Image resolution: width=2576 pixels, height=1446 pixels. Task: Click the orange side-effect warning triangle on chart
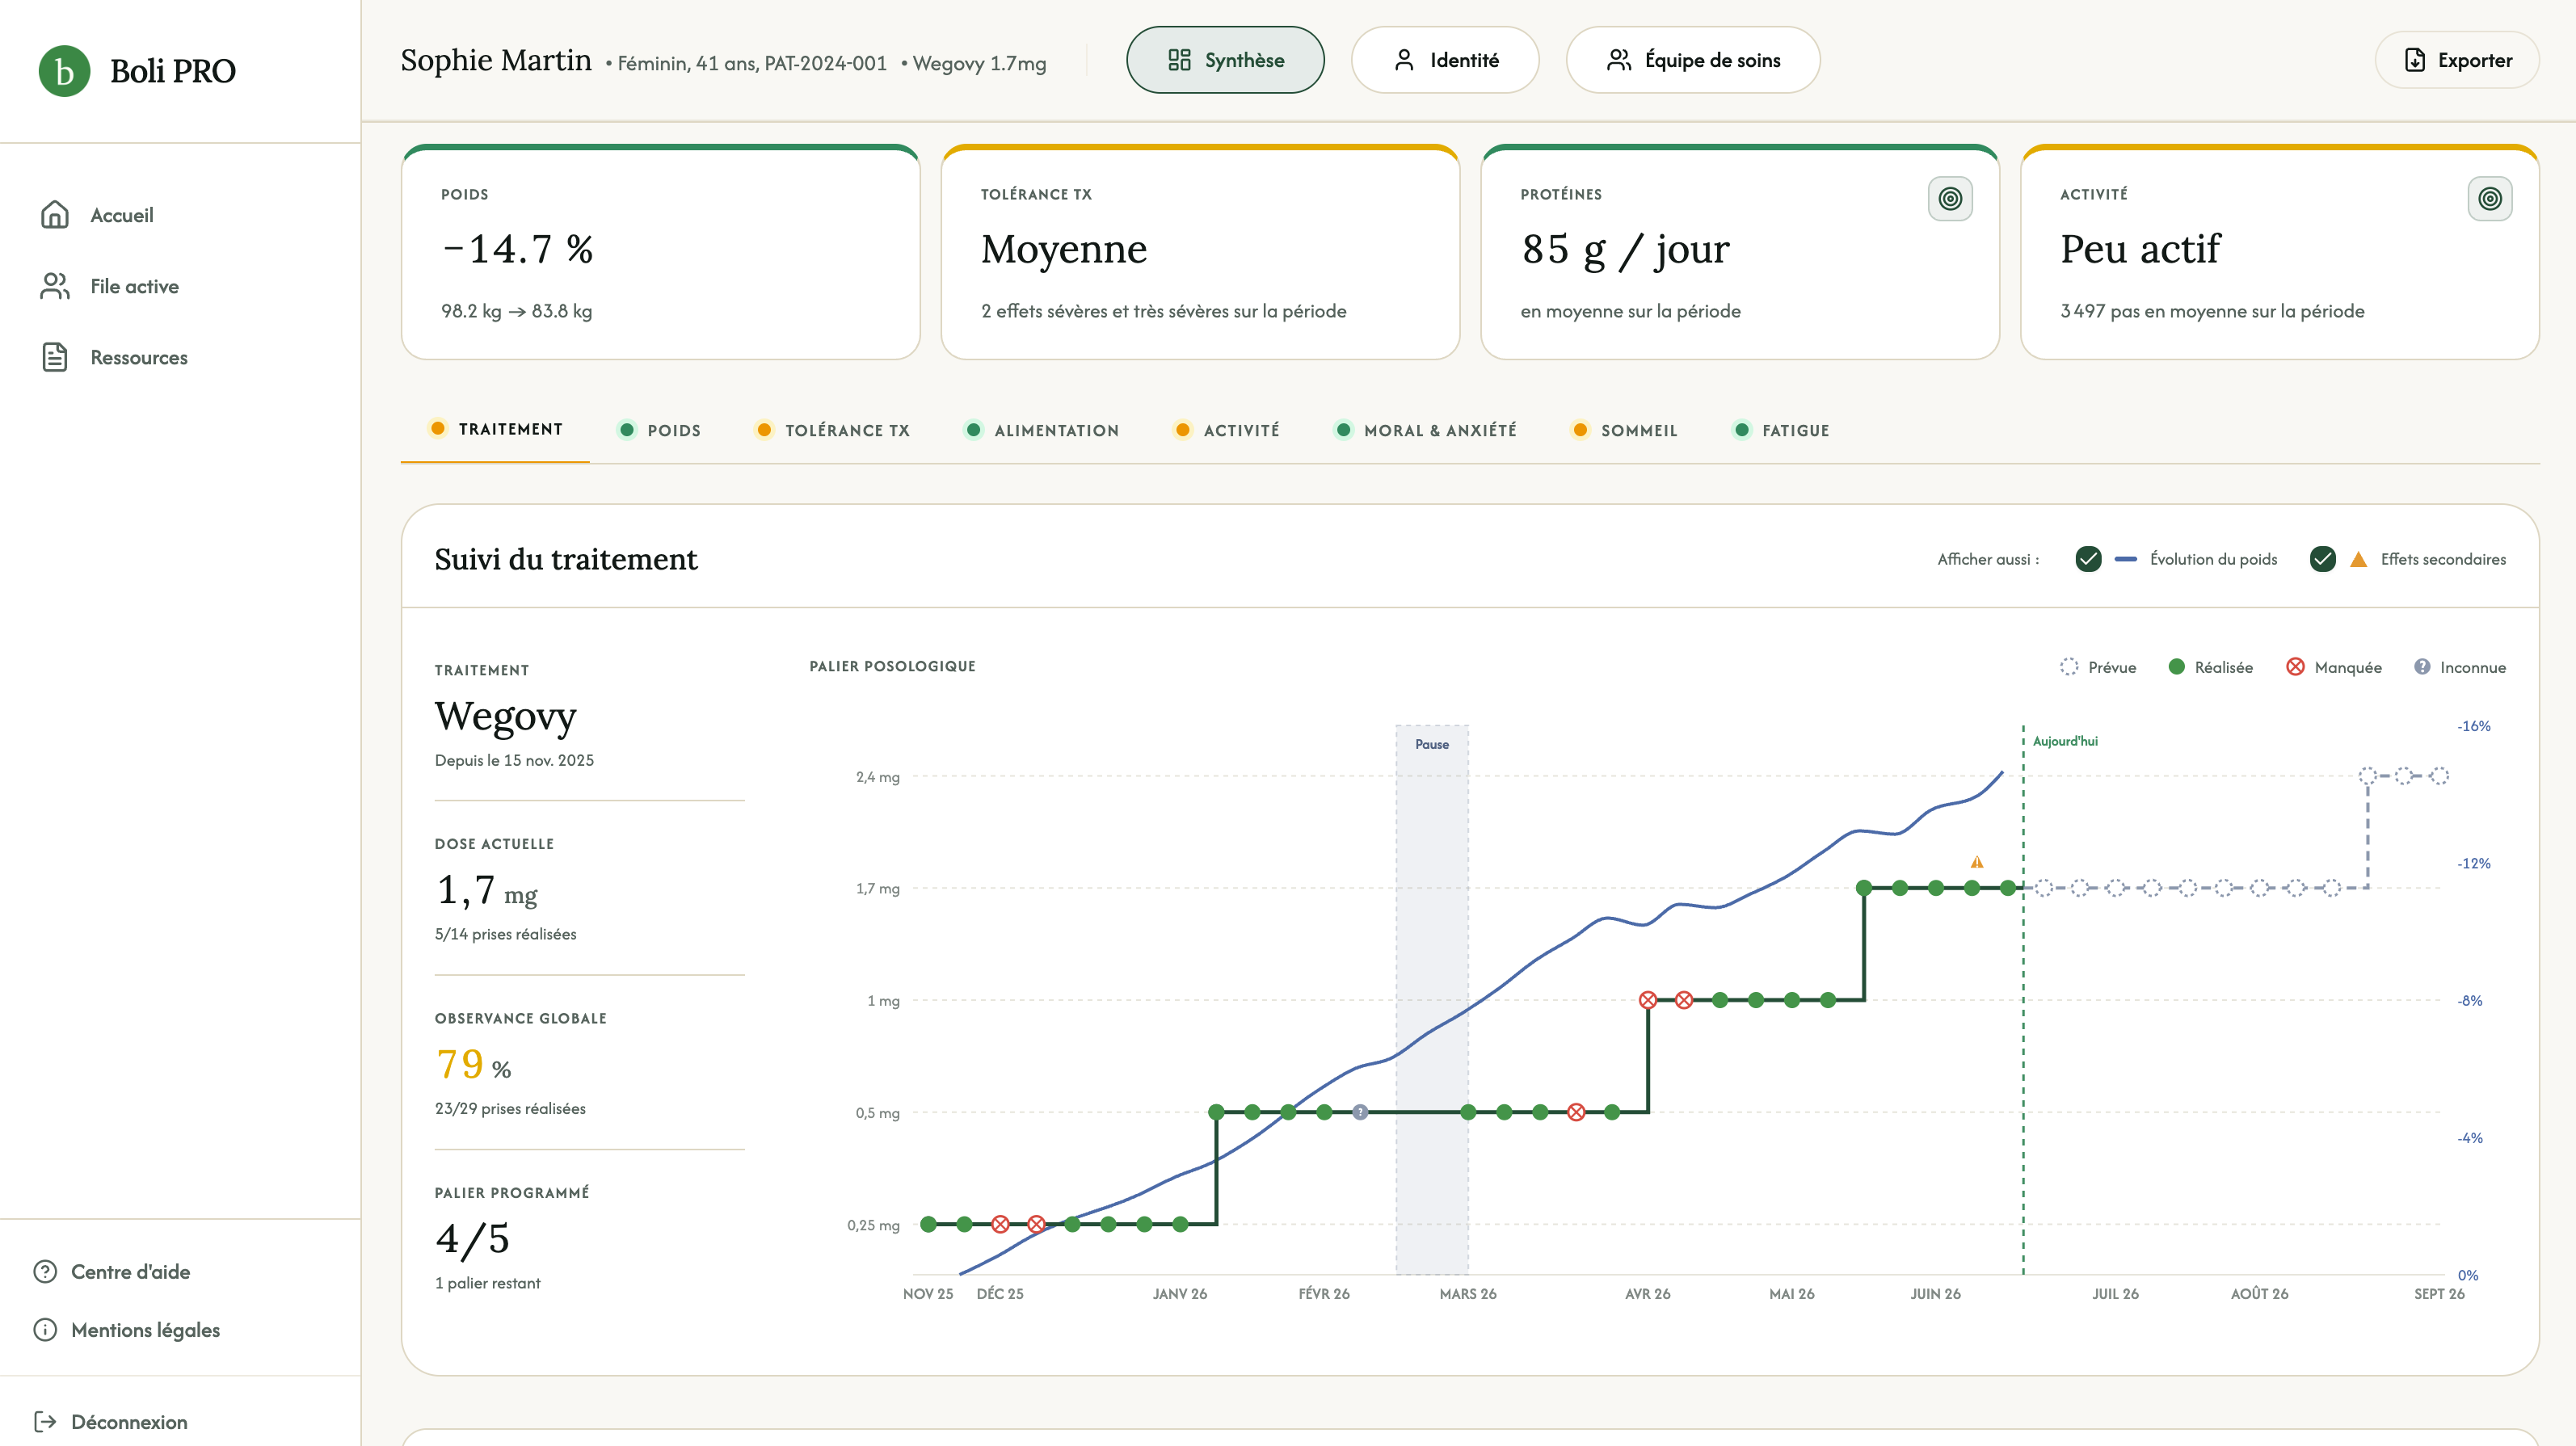pyautogui.click(x=1977, y=862)
